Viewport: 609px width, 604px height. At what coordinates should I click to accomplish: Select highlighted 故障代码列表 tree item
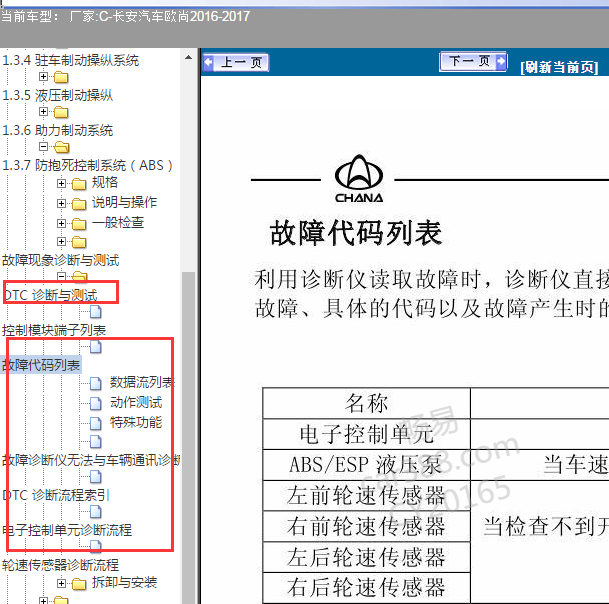[x=41, y=365]
